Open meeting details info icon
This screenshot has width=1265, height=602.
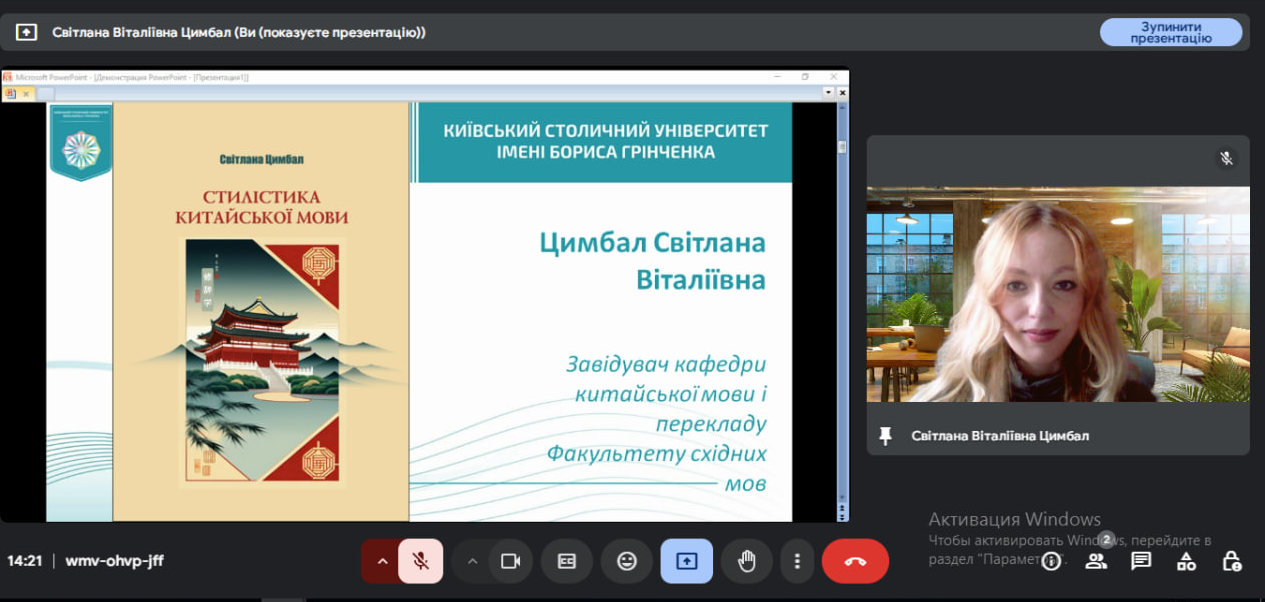[1050, 562]
